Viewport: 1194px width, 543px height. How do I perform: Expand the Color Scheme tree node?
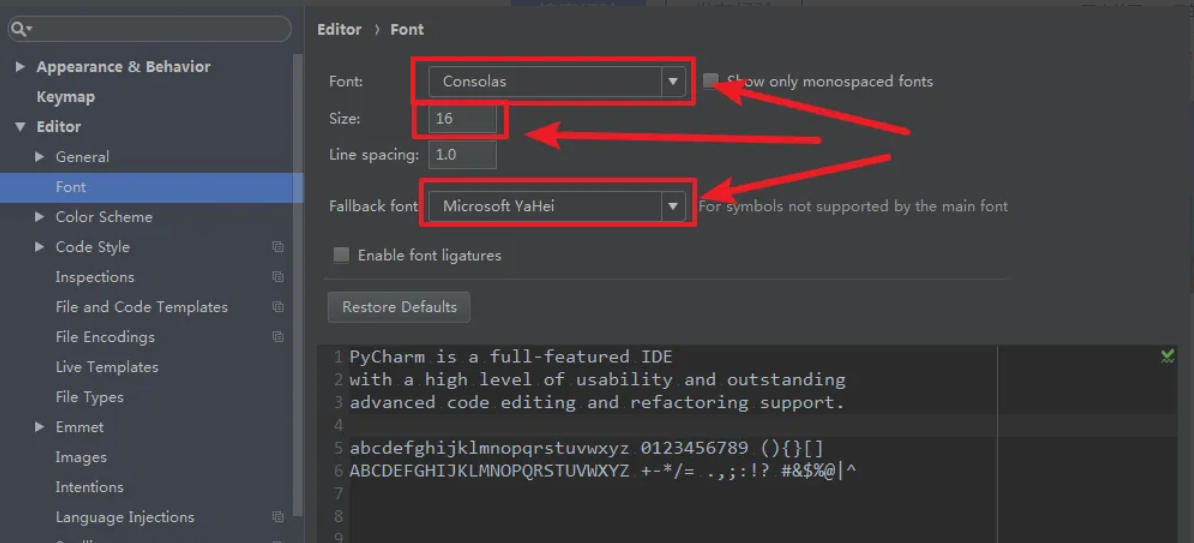pos(40,217)
